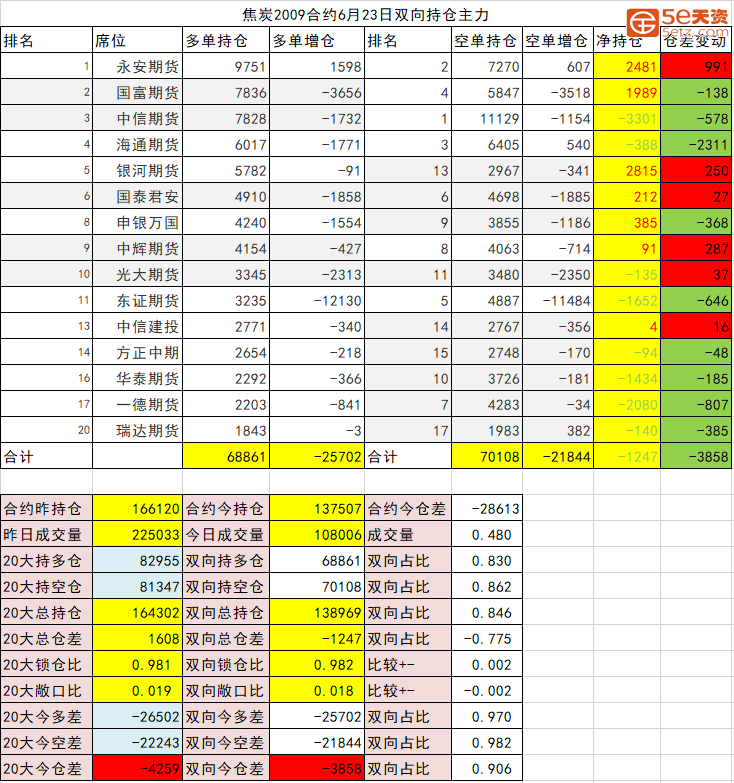The height and width of the screenshot is (783, 734).
Task: Click the 永安期货 seat cell
Action: click(x=137, y=66)
